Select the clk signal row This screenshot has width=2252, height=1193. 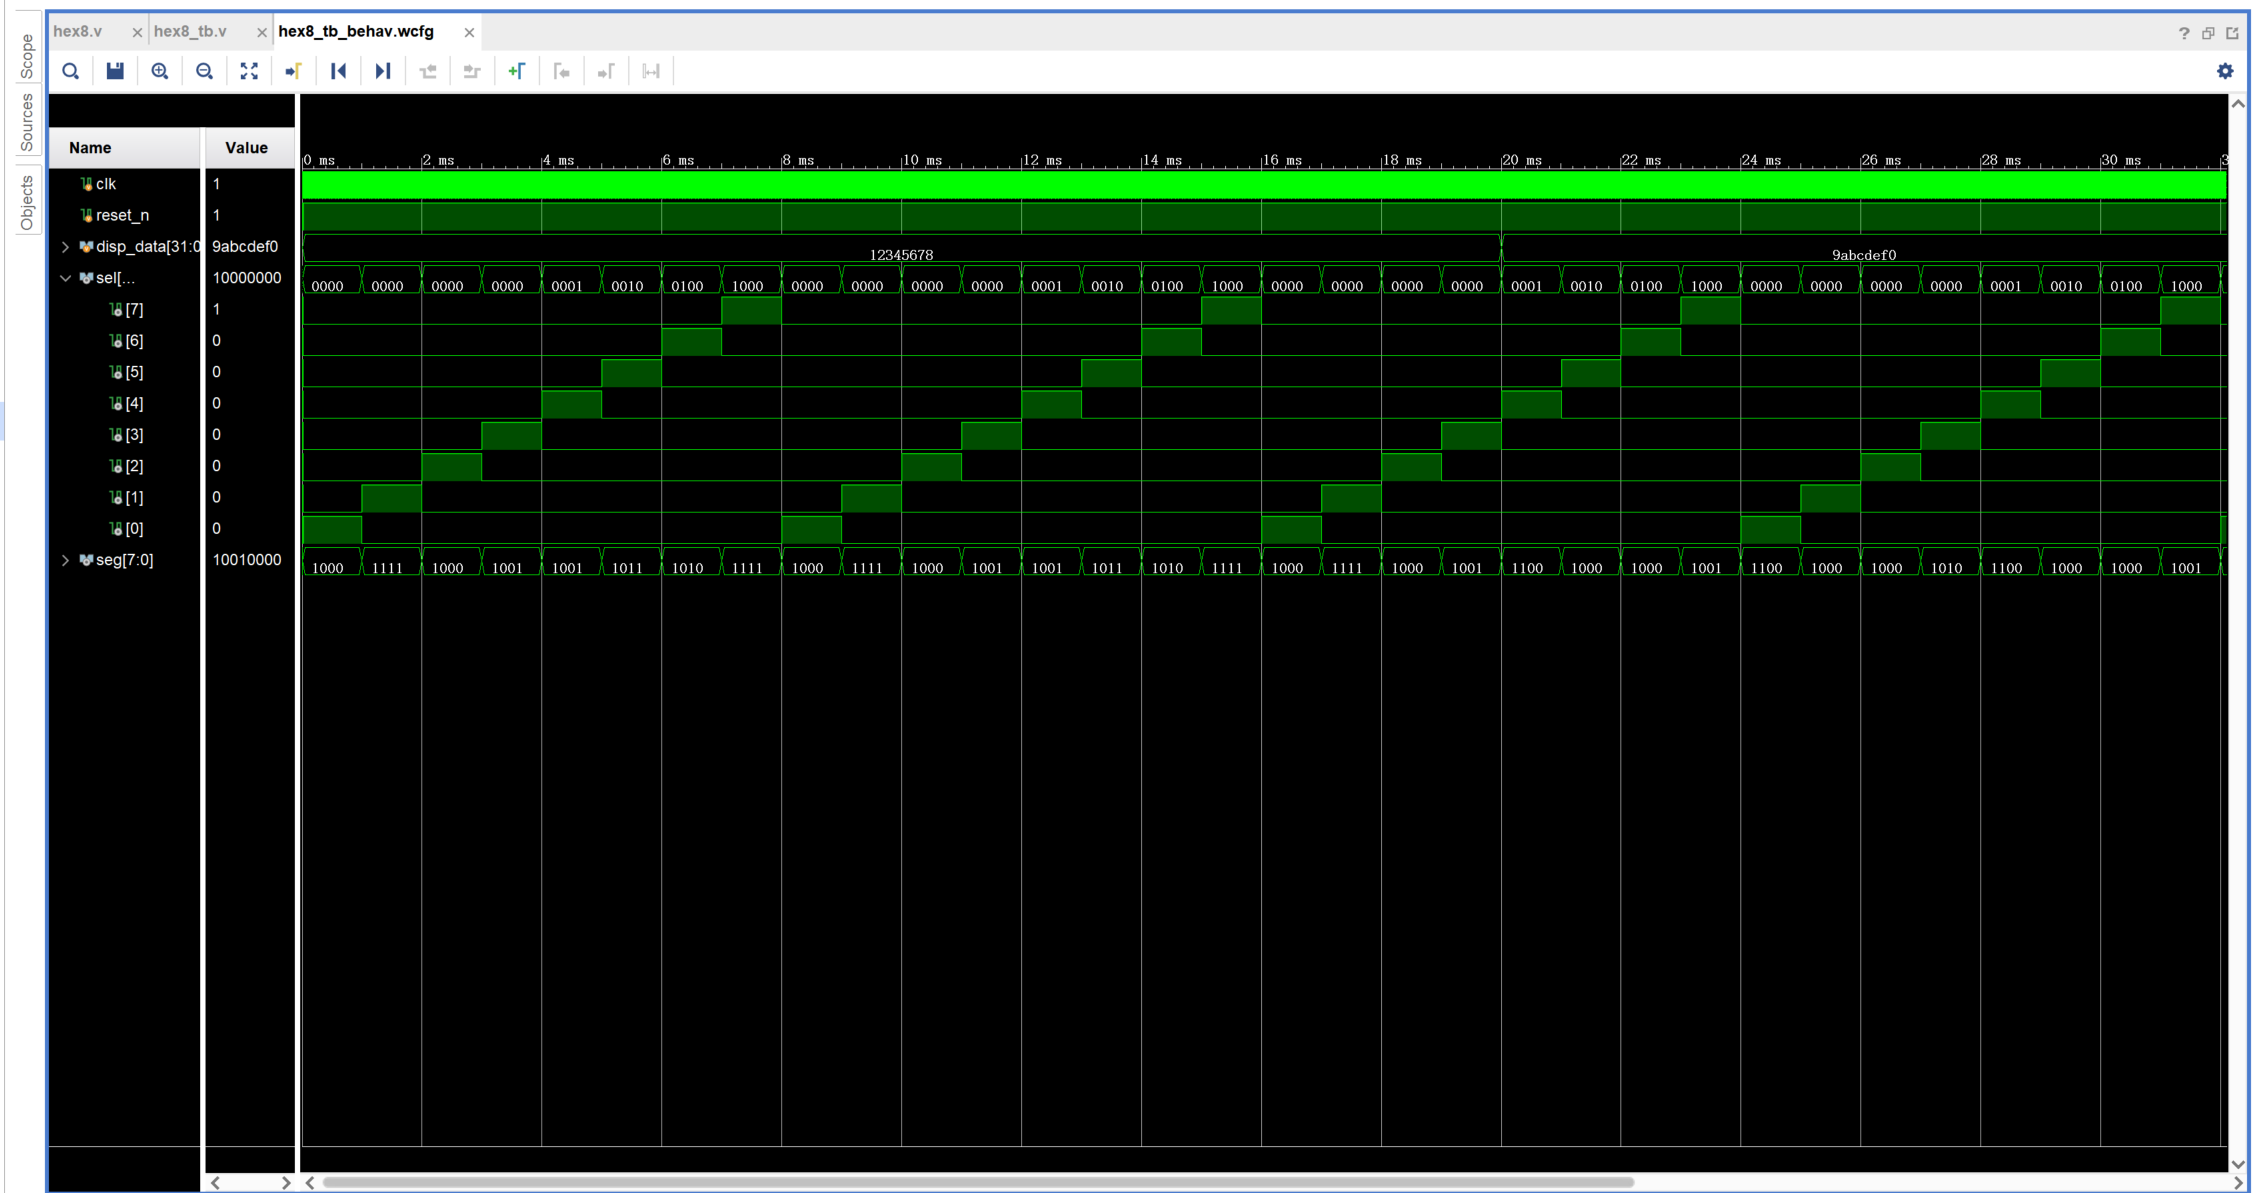pyautogui.click(x=106, y=184)
